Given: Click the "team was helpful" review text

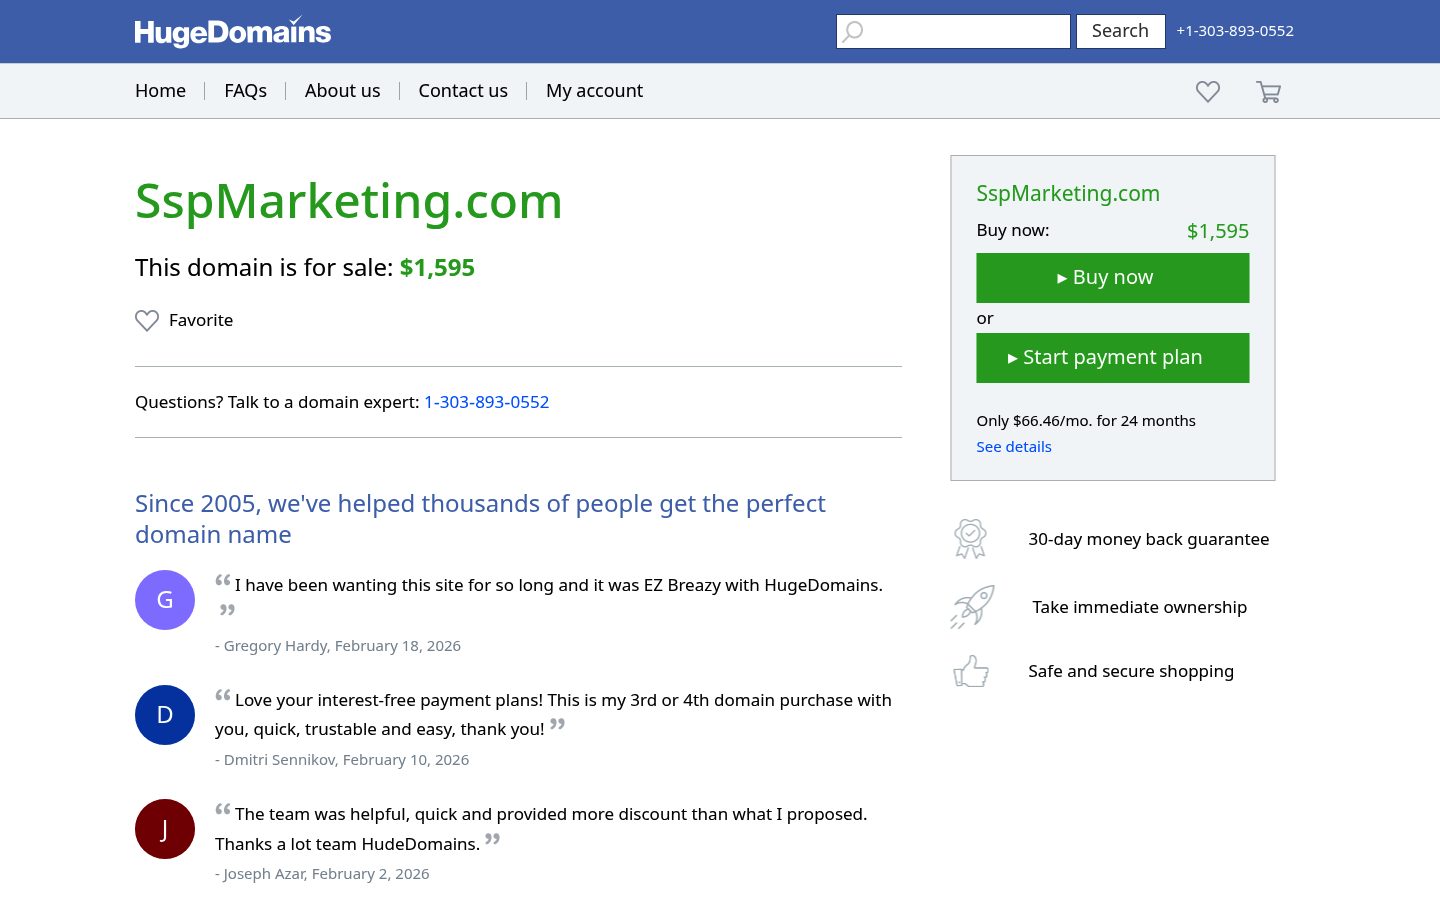Looking at the screenshot, I should click(x=541, y=829).
